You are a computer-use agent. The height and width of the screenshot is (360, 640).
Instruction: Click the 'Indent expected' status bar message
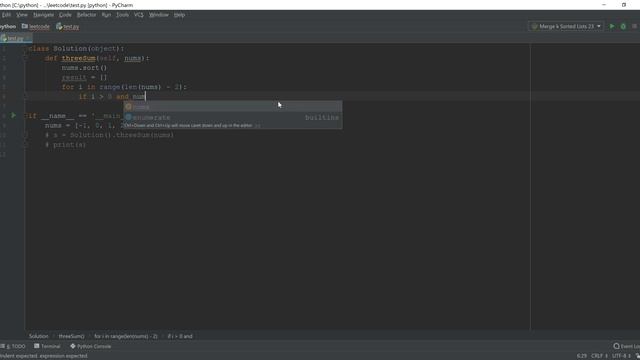tap(44, 356)
